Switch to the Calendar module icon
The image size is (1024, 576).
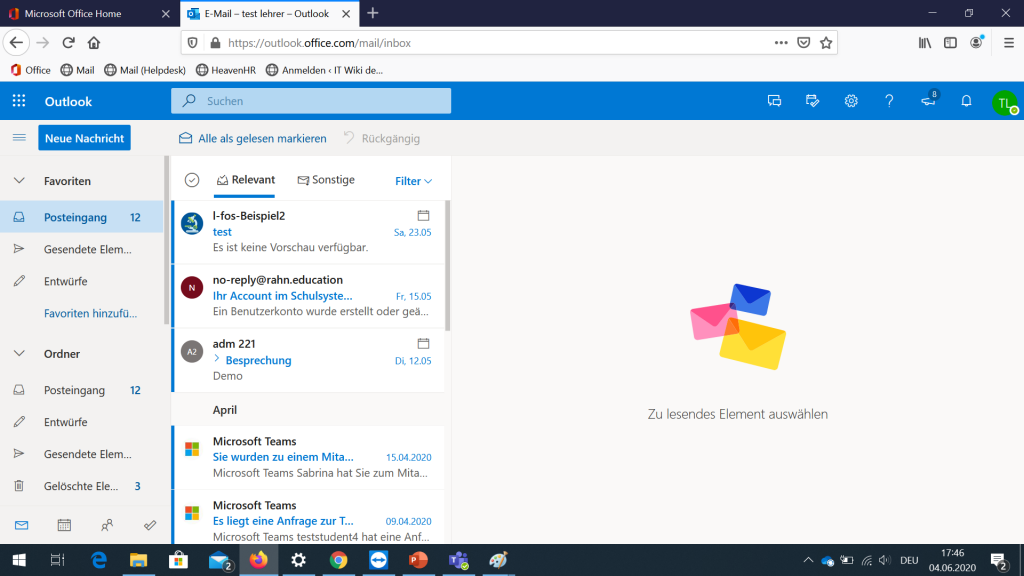point(64,525)
